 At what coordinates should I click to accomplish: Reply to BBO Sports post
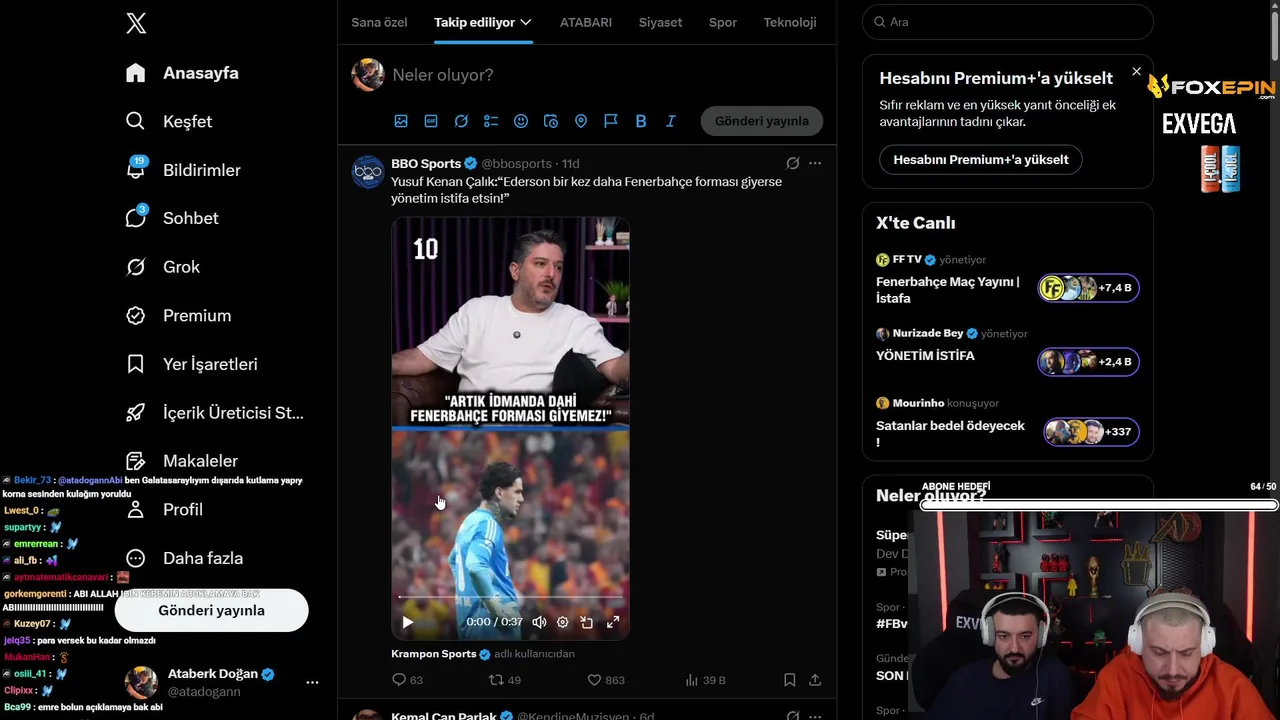point(408,680)
